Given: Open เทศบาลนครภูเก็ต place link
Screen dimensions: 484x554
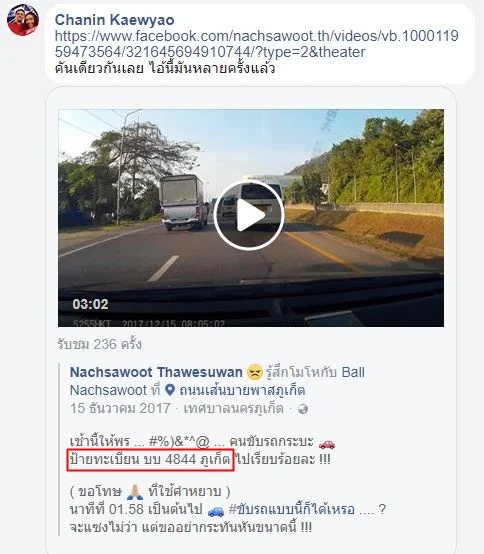Looking at the screenshot, I should [x=234, y=408].
